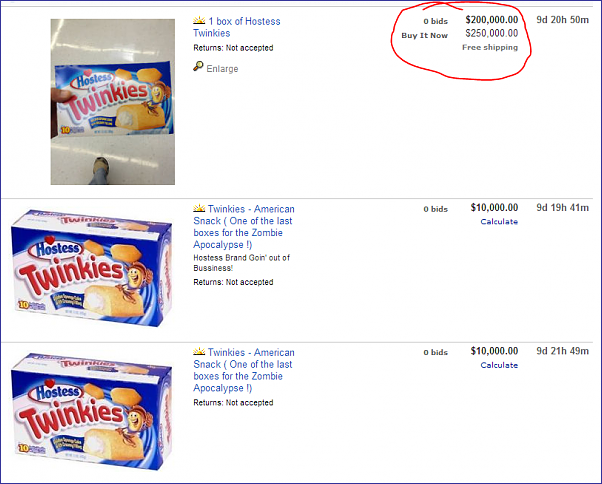The height and width of the screenshot is (484, 602).
Task: Click Calculate shipping for third listing
Action: [499, 365]
